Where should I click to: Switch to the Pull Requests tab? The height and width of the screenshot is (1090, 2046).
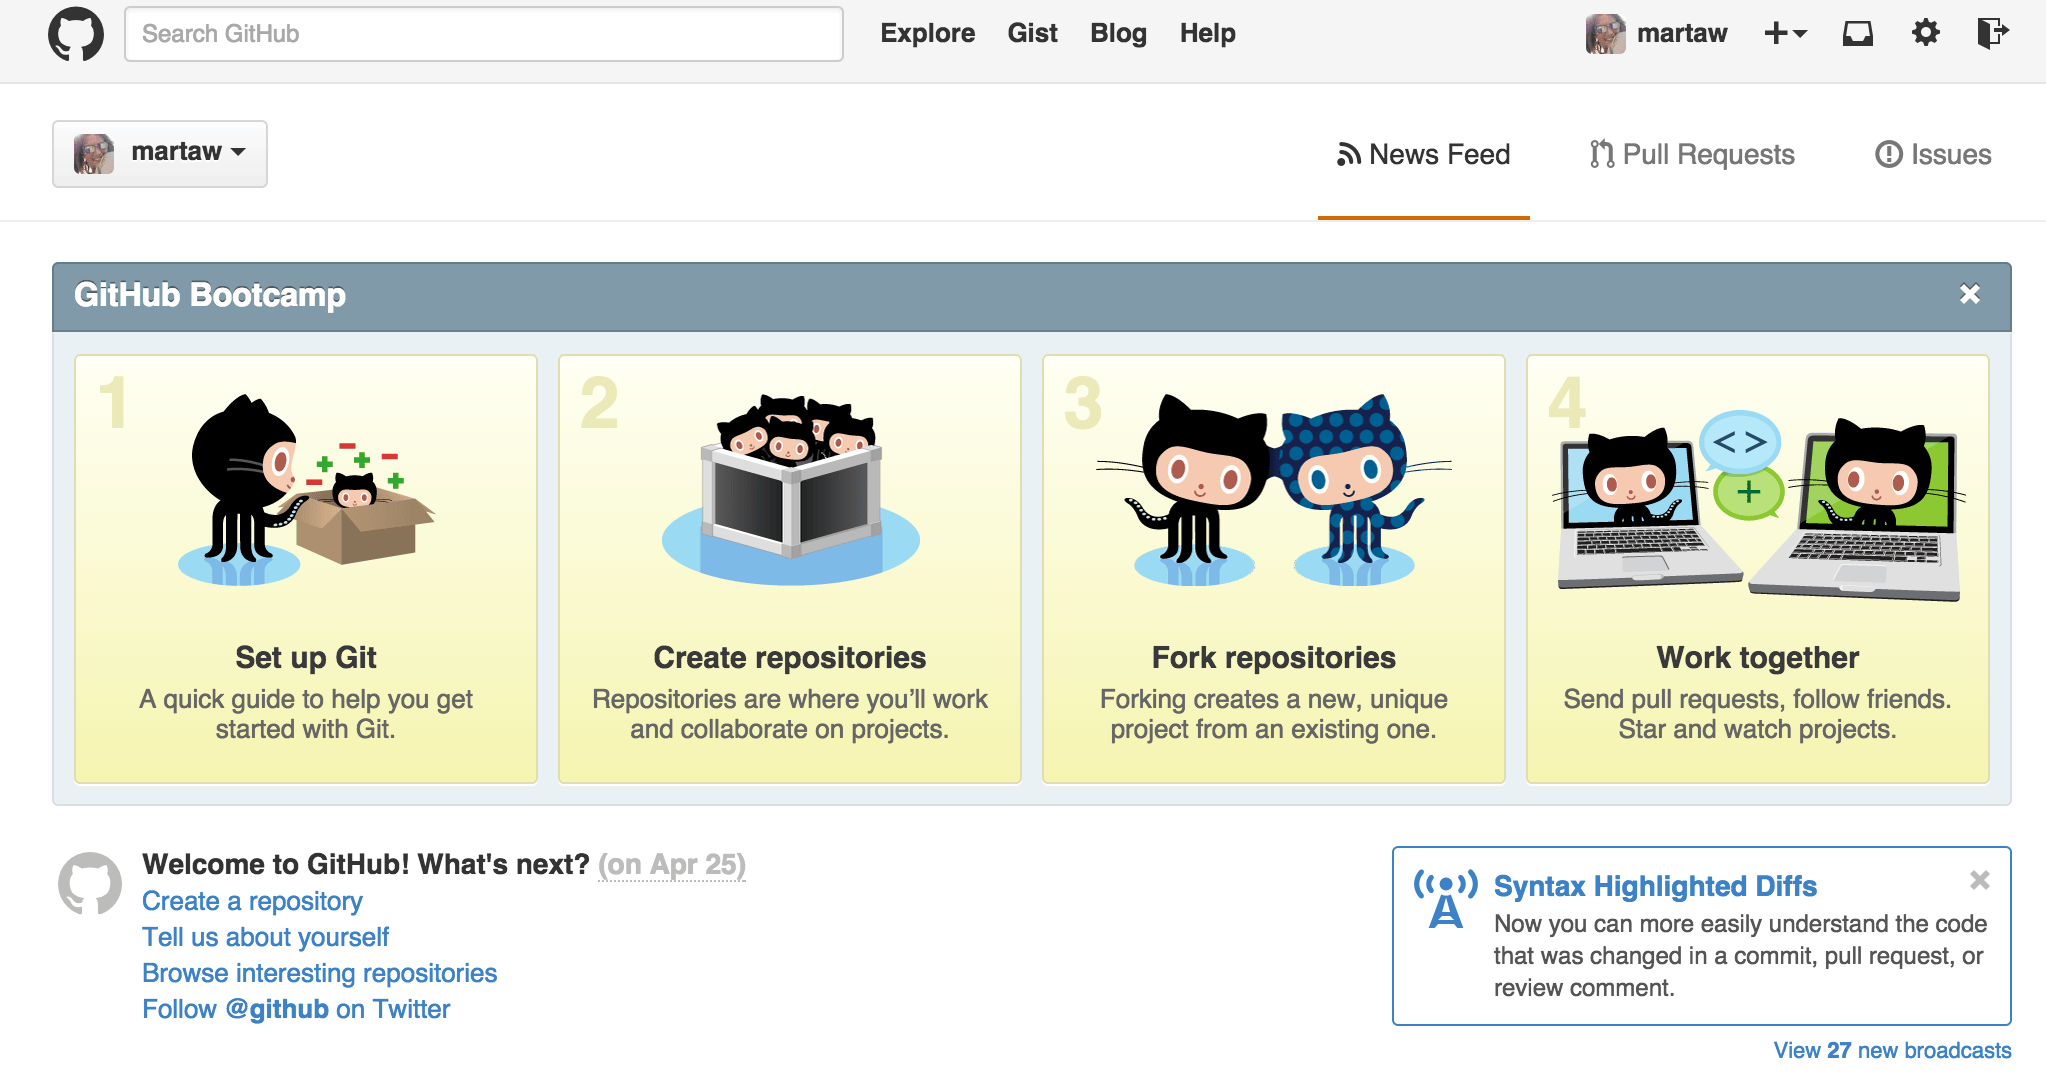click(x=1692, y=155)
